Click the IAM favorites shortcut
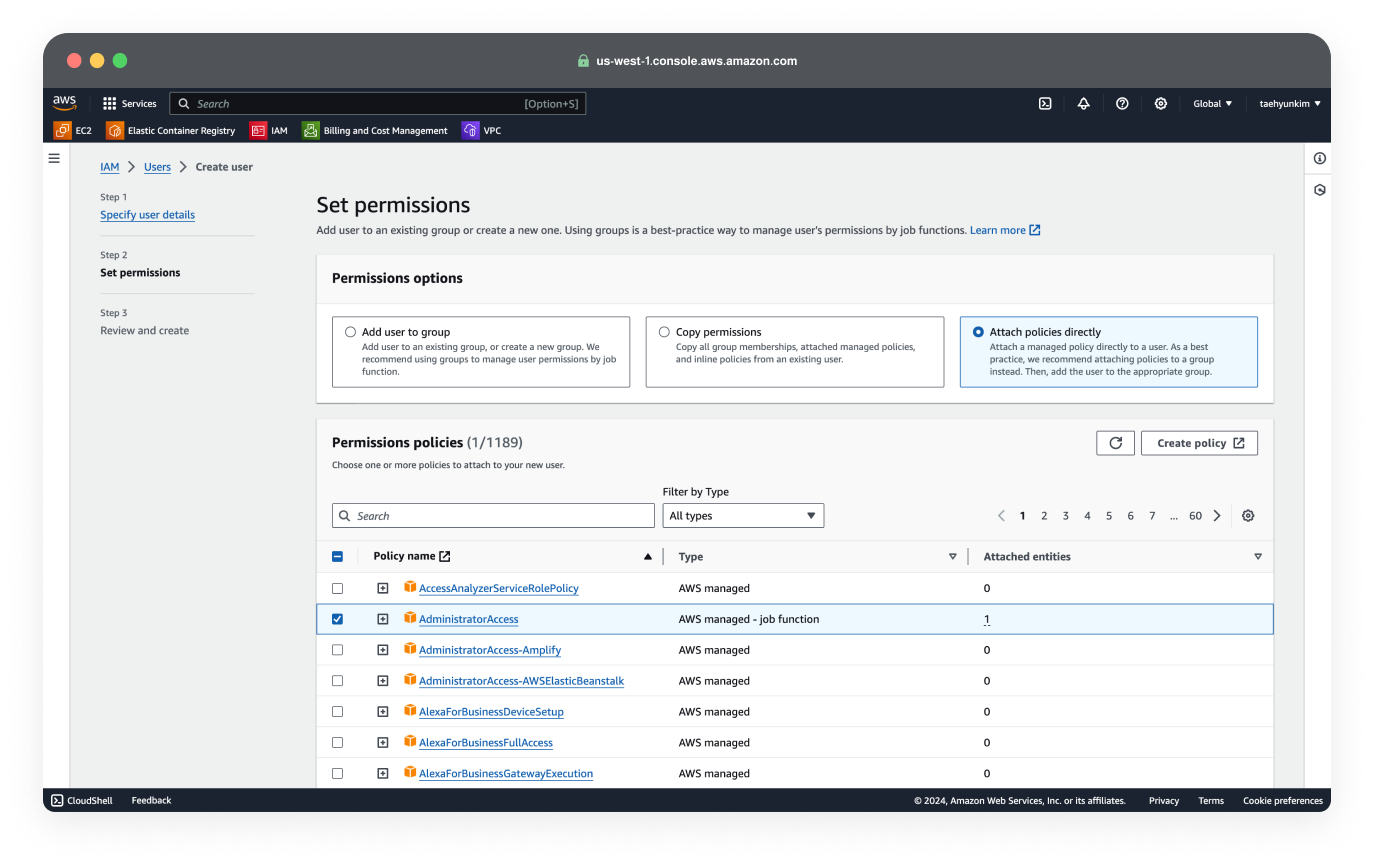 (268, 130)
